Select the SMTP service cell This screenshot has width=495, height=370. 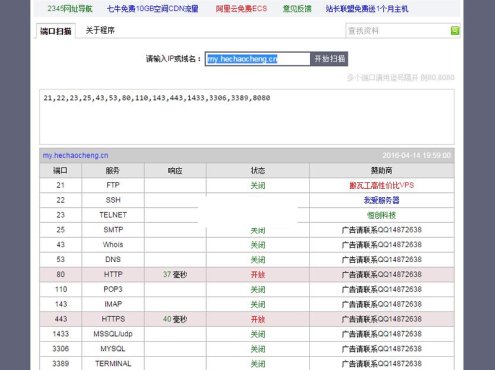(x=113, y=230)
